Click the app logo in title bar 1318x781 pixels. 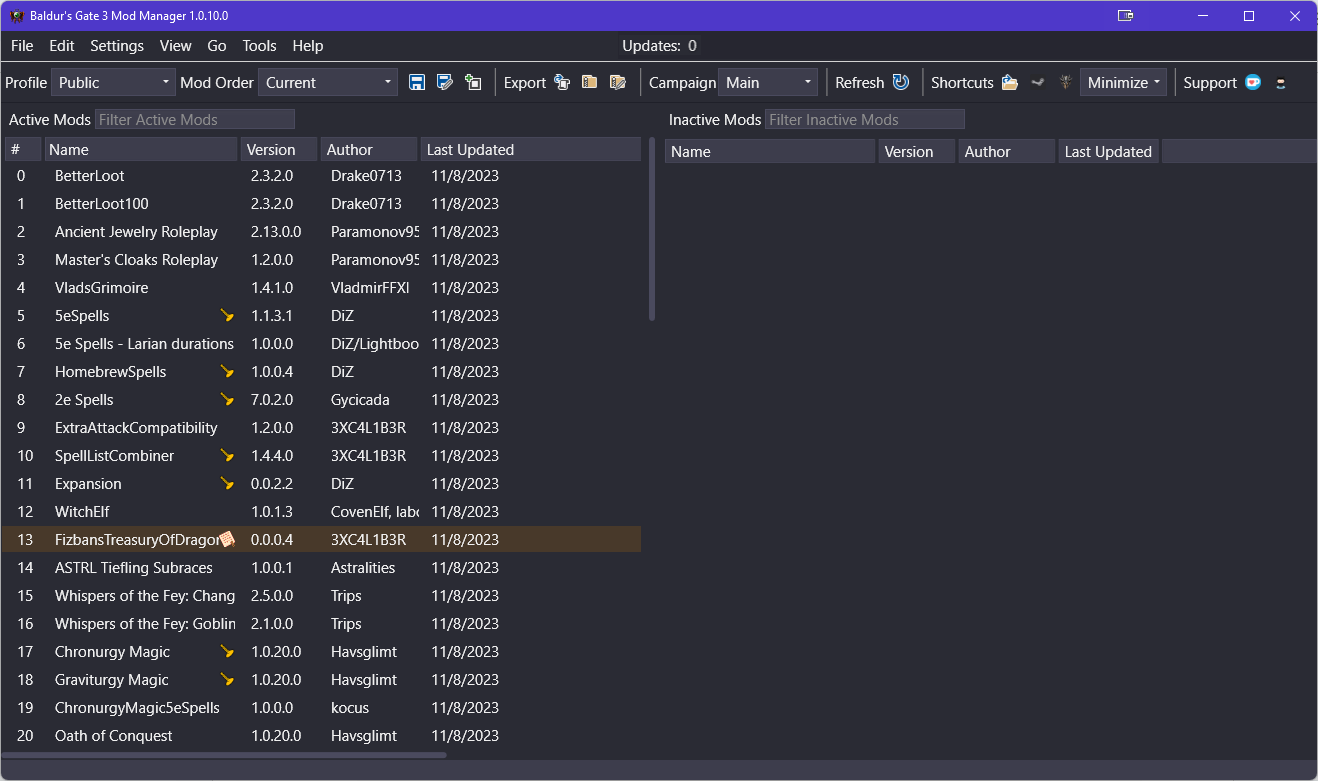16,15
